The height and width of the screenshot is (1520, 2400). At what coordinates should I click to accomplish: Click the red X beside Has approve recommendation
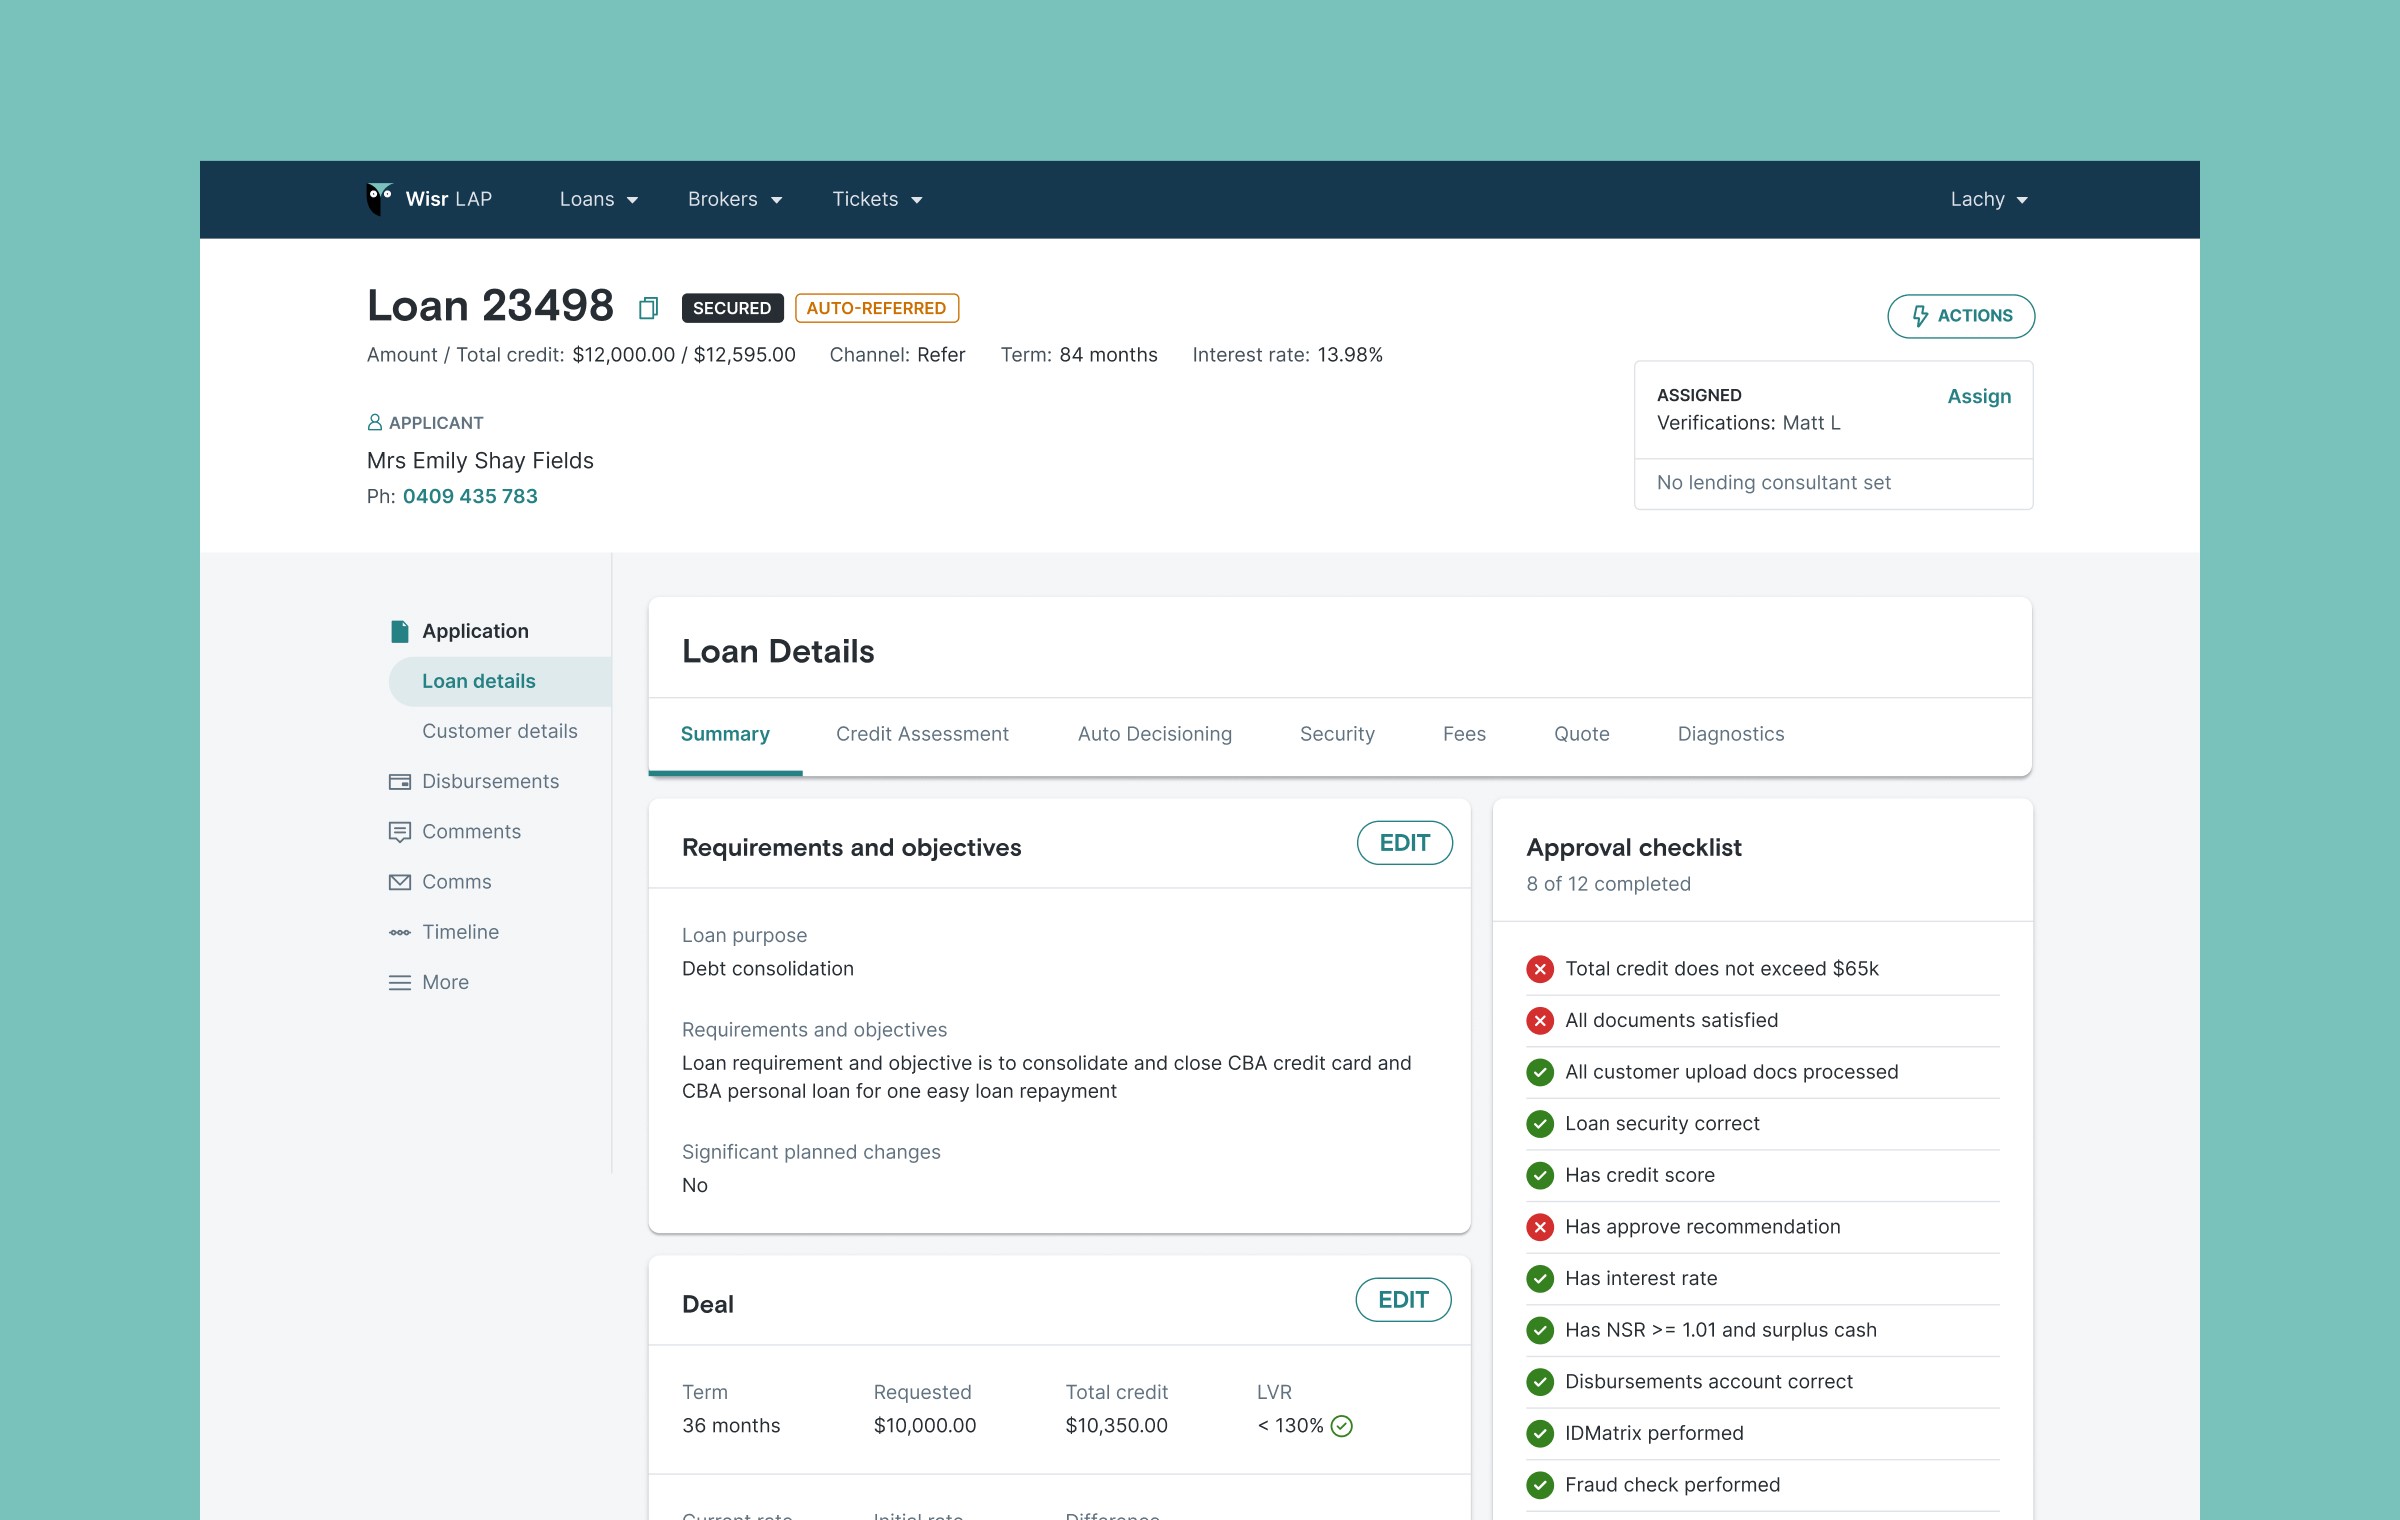click(x=1540, y=1227)
